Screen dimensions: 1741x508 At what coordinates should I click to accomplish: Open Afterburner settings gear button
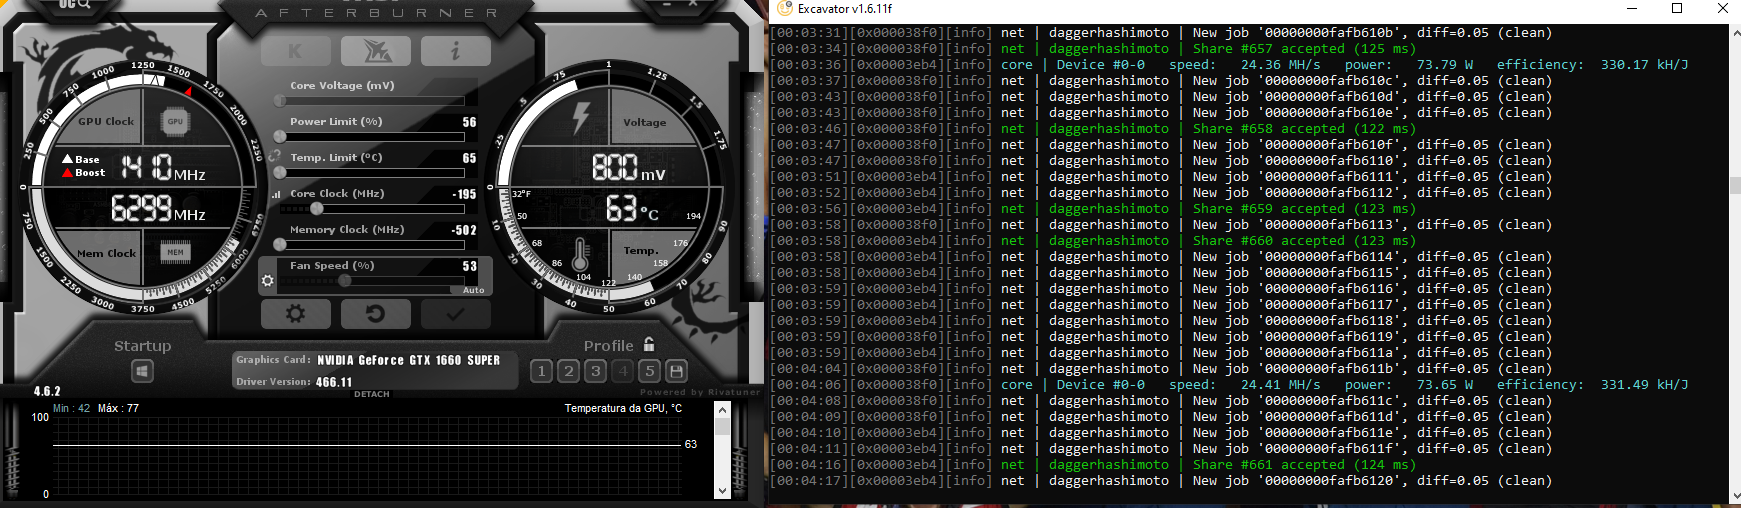pos(296,314)
